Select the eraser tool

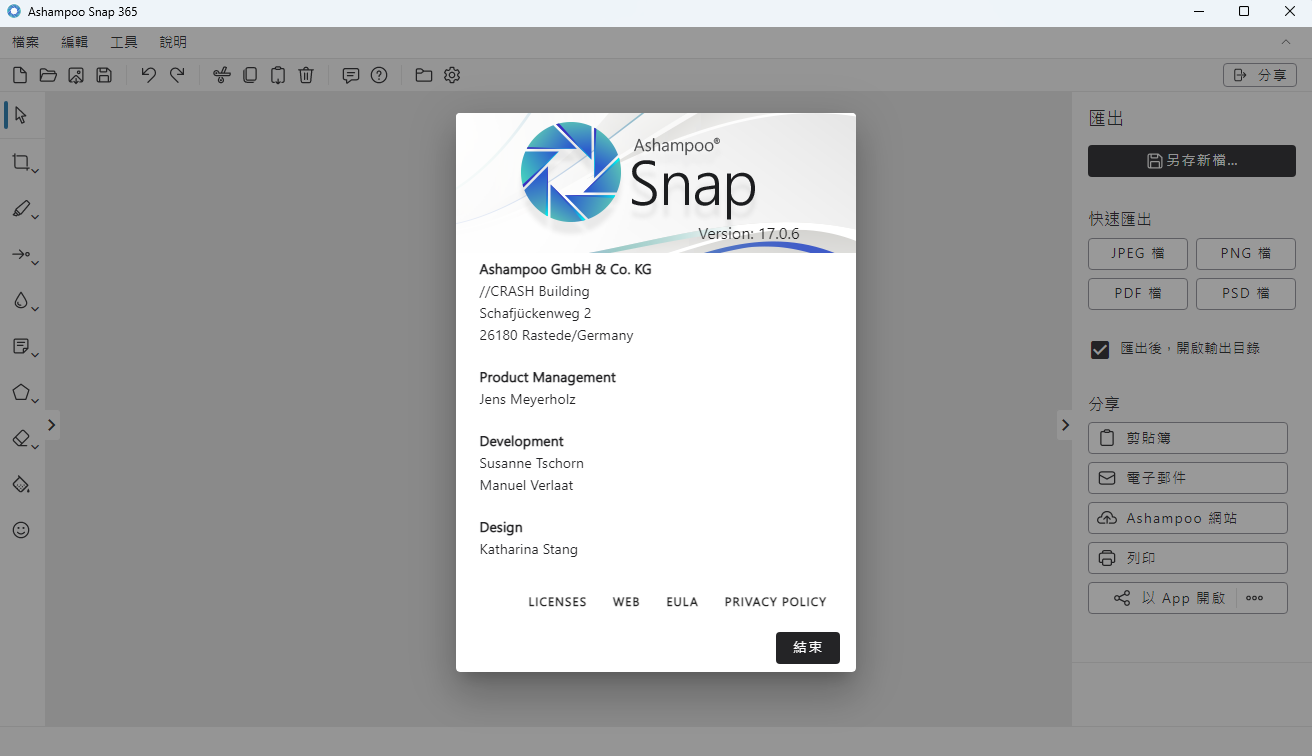coord(20,438)
